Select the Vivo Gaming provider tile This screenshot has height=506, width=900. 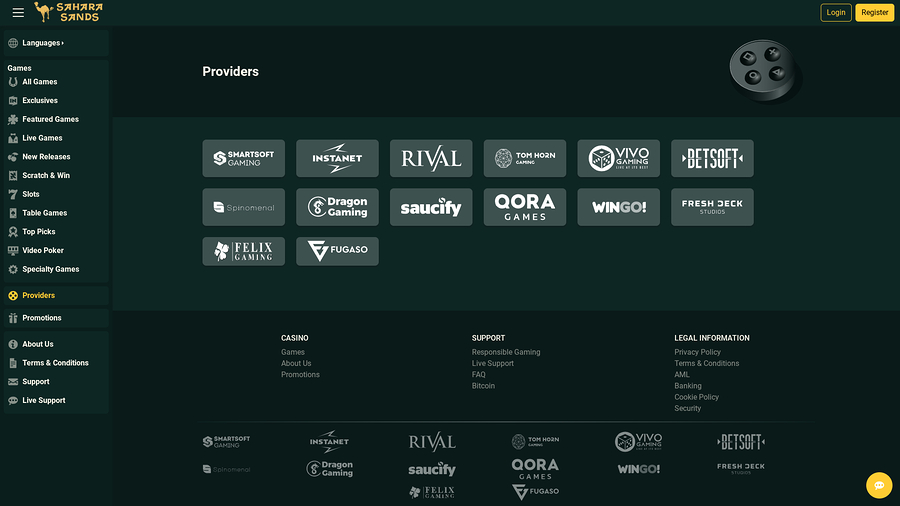point(618,158)
